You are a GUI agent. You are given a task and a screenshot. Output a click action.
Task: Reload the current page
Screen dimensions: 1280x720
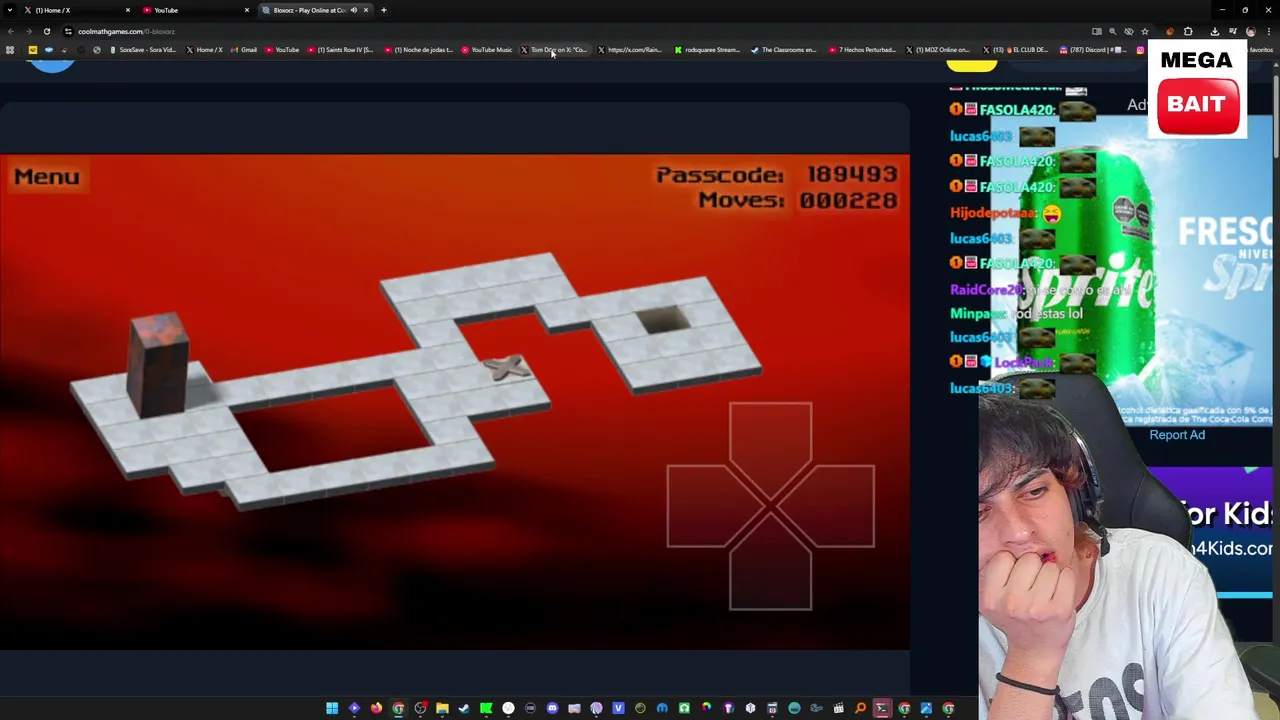coord(46,31)
